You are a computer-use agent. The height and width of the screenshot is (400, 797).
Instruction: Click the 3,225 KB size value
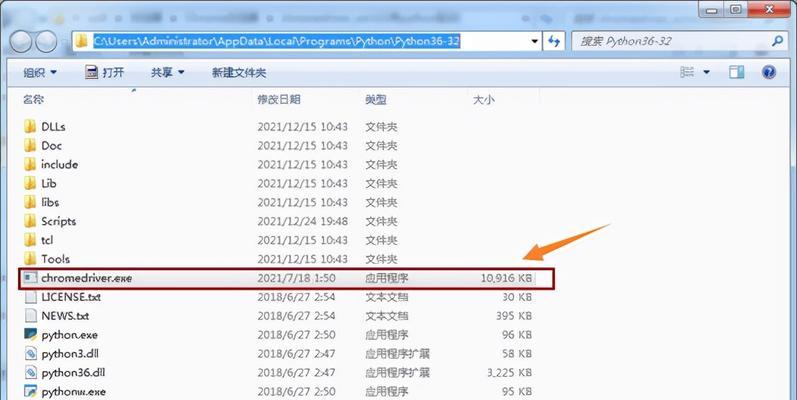(509, 373)
